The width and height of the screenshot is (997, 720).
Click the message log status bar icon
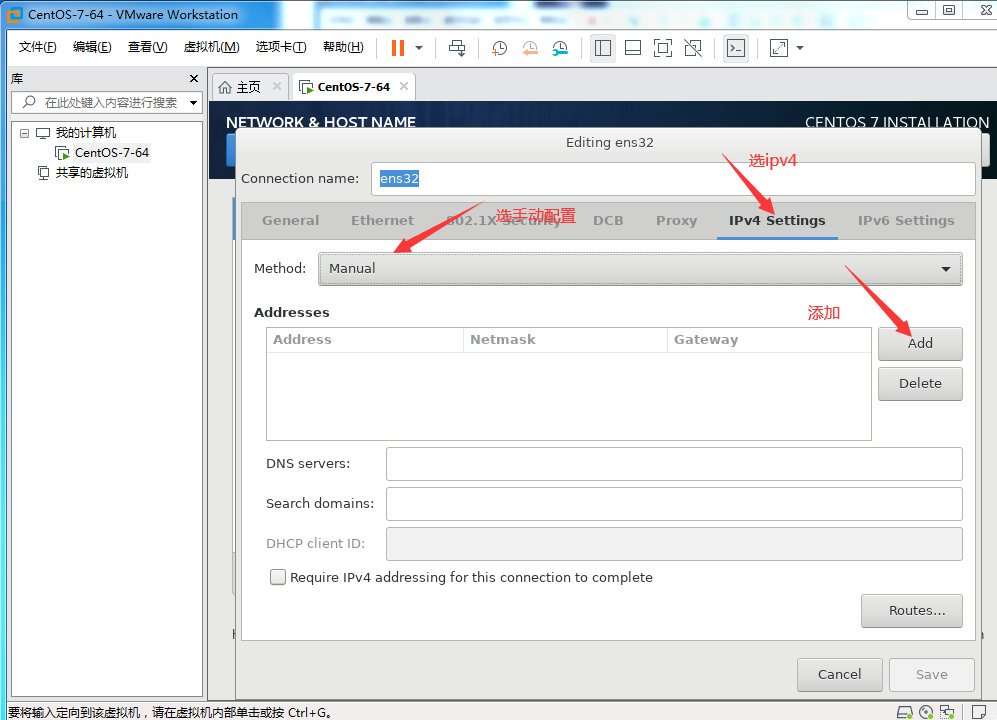[x=979, y=711]
